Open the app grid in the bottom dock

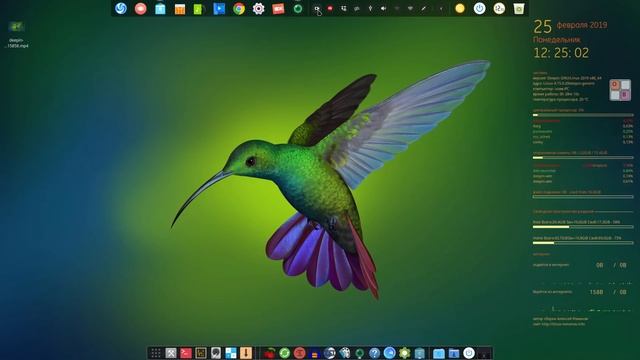[x=156, y=353]
